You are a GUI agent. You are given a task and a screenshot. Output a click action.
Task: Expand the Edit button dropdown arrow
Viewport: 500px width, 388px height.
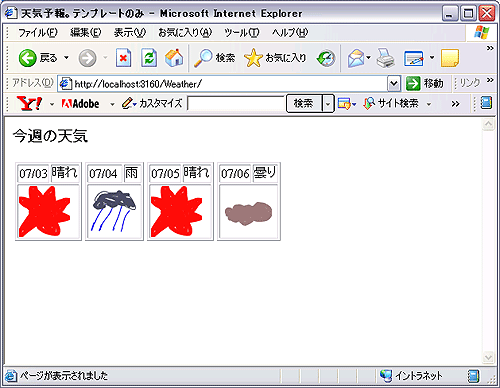432,58
